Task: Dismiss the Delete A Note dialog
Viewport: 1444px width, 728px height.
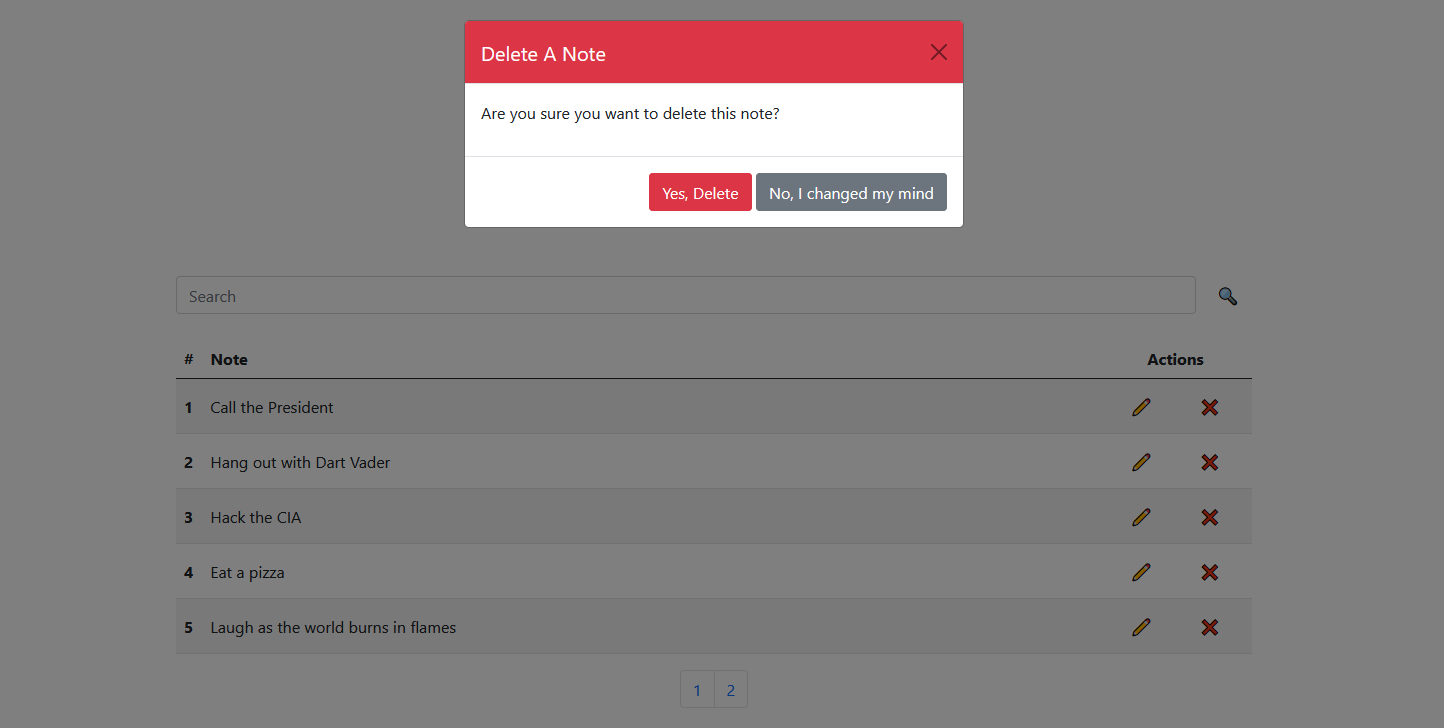Action: coord(938,51)
